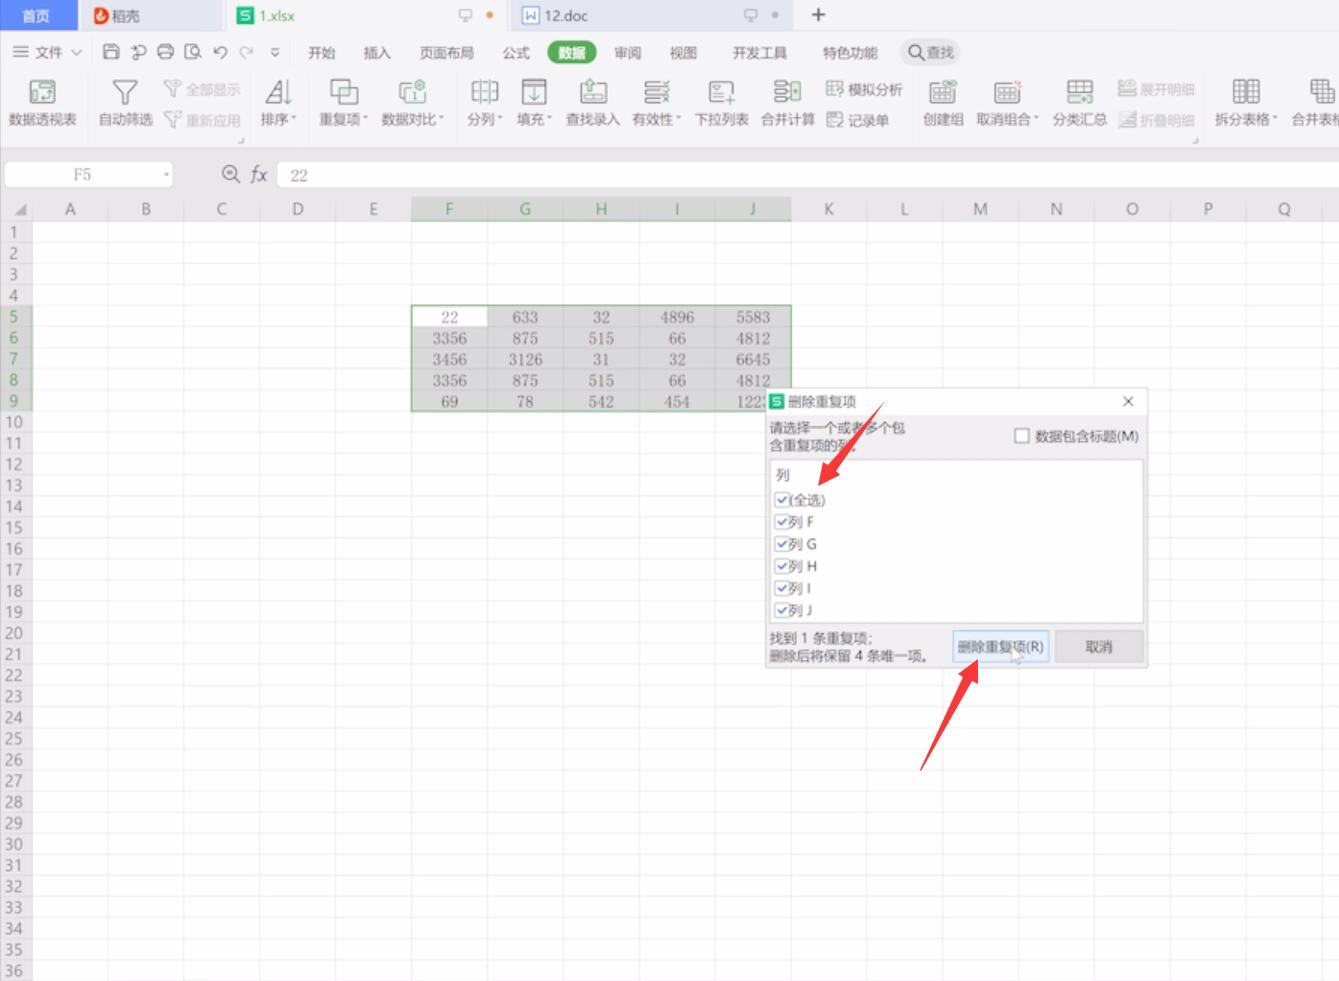Click the 重新应用 reapply filter button
This screenshot has height=981, width=1339.
point(202,120)
